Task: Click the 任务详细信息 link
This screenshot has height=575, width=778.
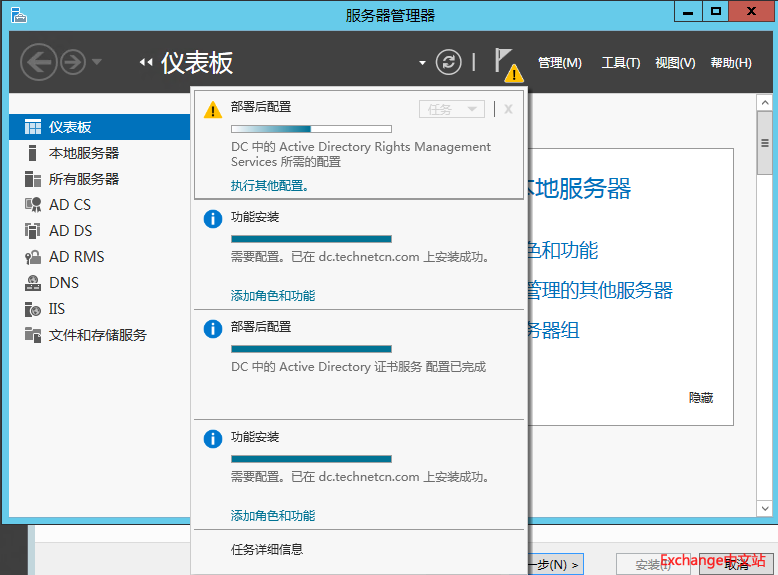Action: coord(267,549)
